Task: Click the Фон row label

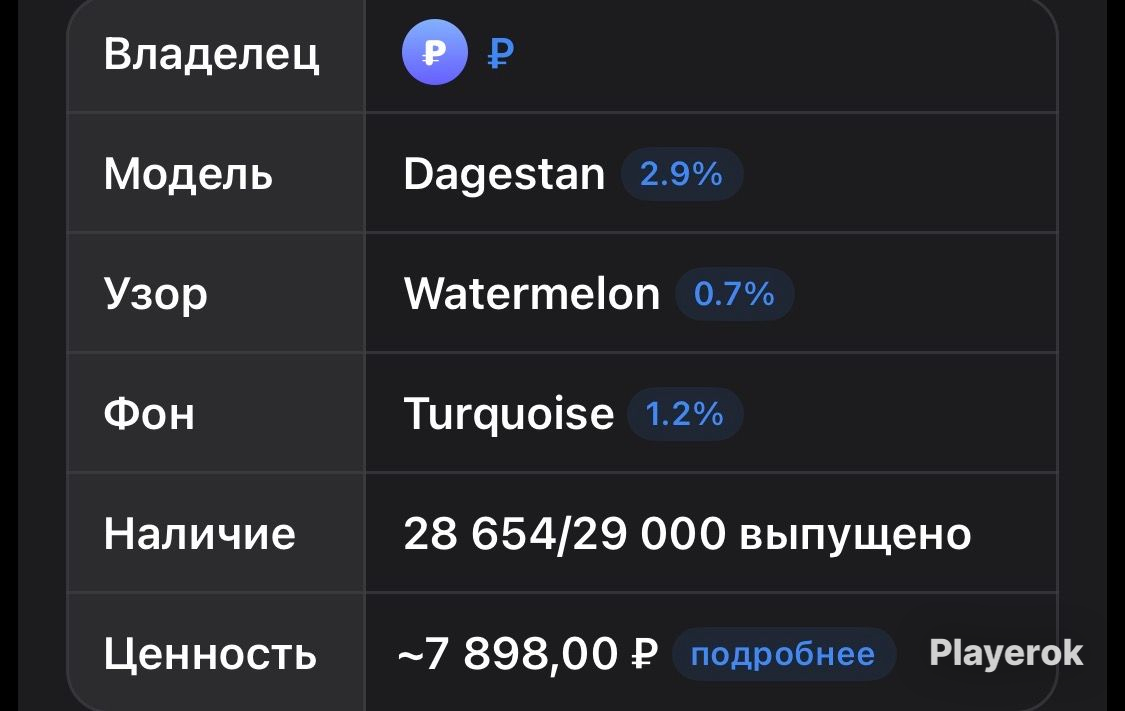Action: (x=149, y=414)
